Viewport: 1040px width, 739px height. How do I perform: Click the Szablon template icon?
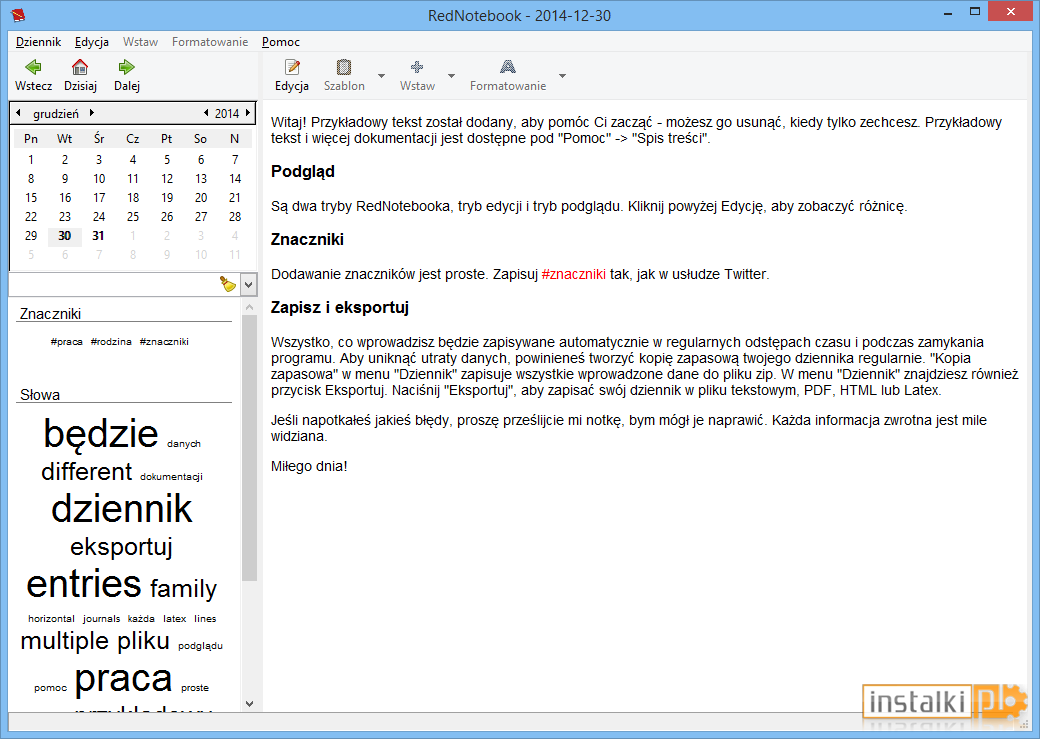tap(344, 67)
